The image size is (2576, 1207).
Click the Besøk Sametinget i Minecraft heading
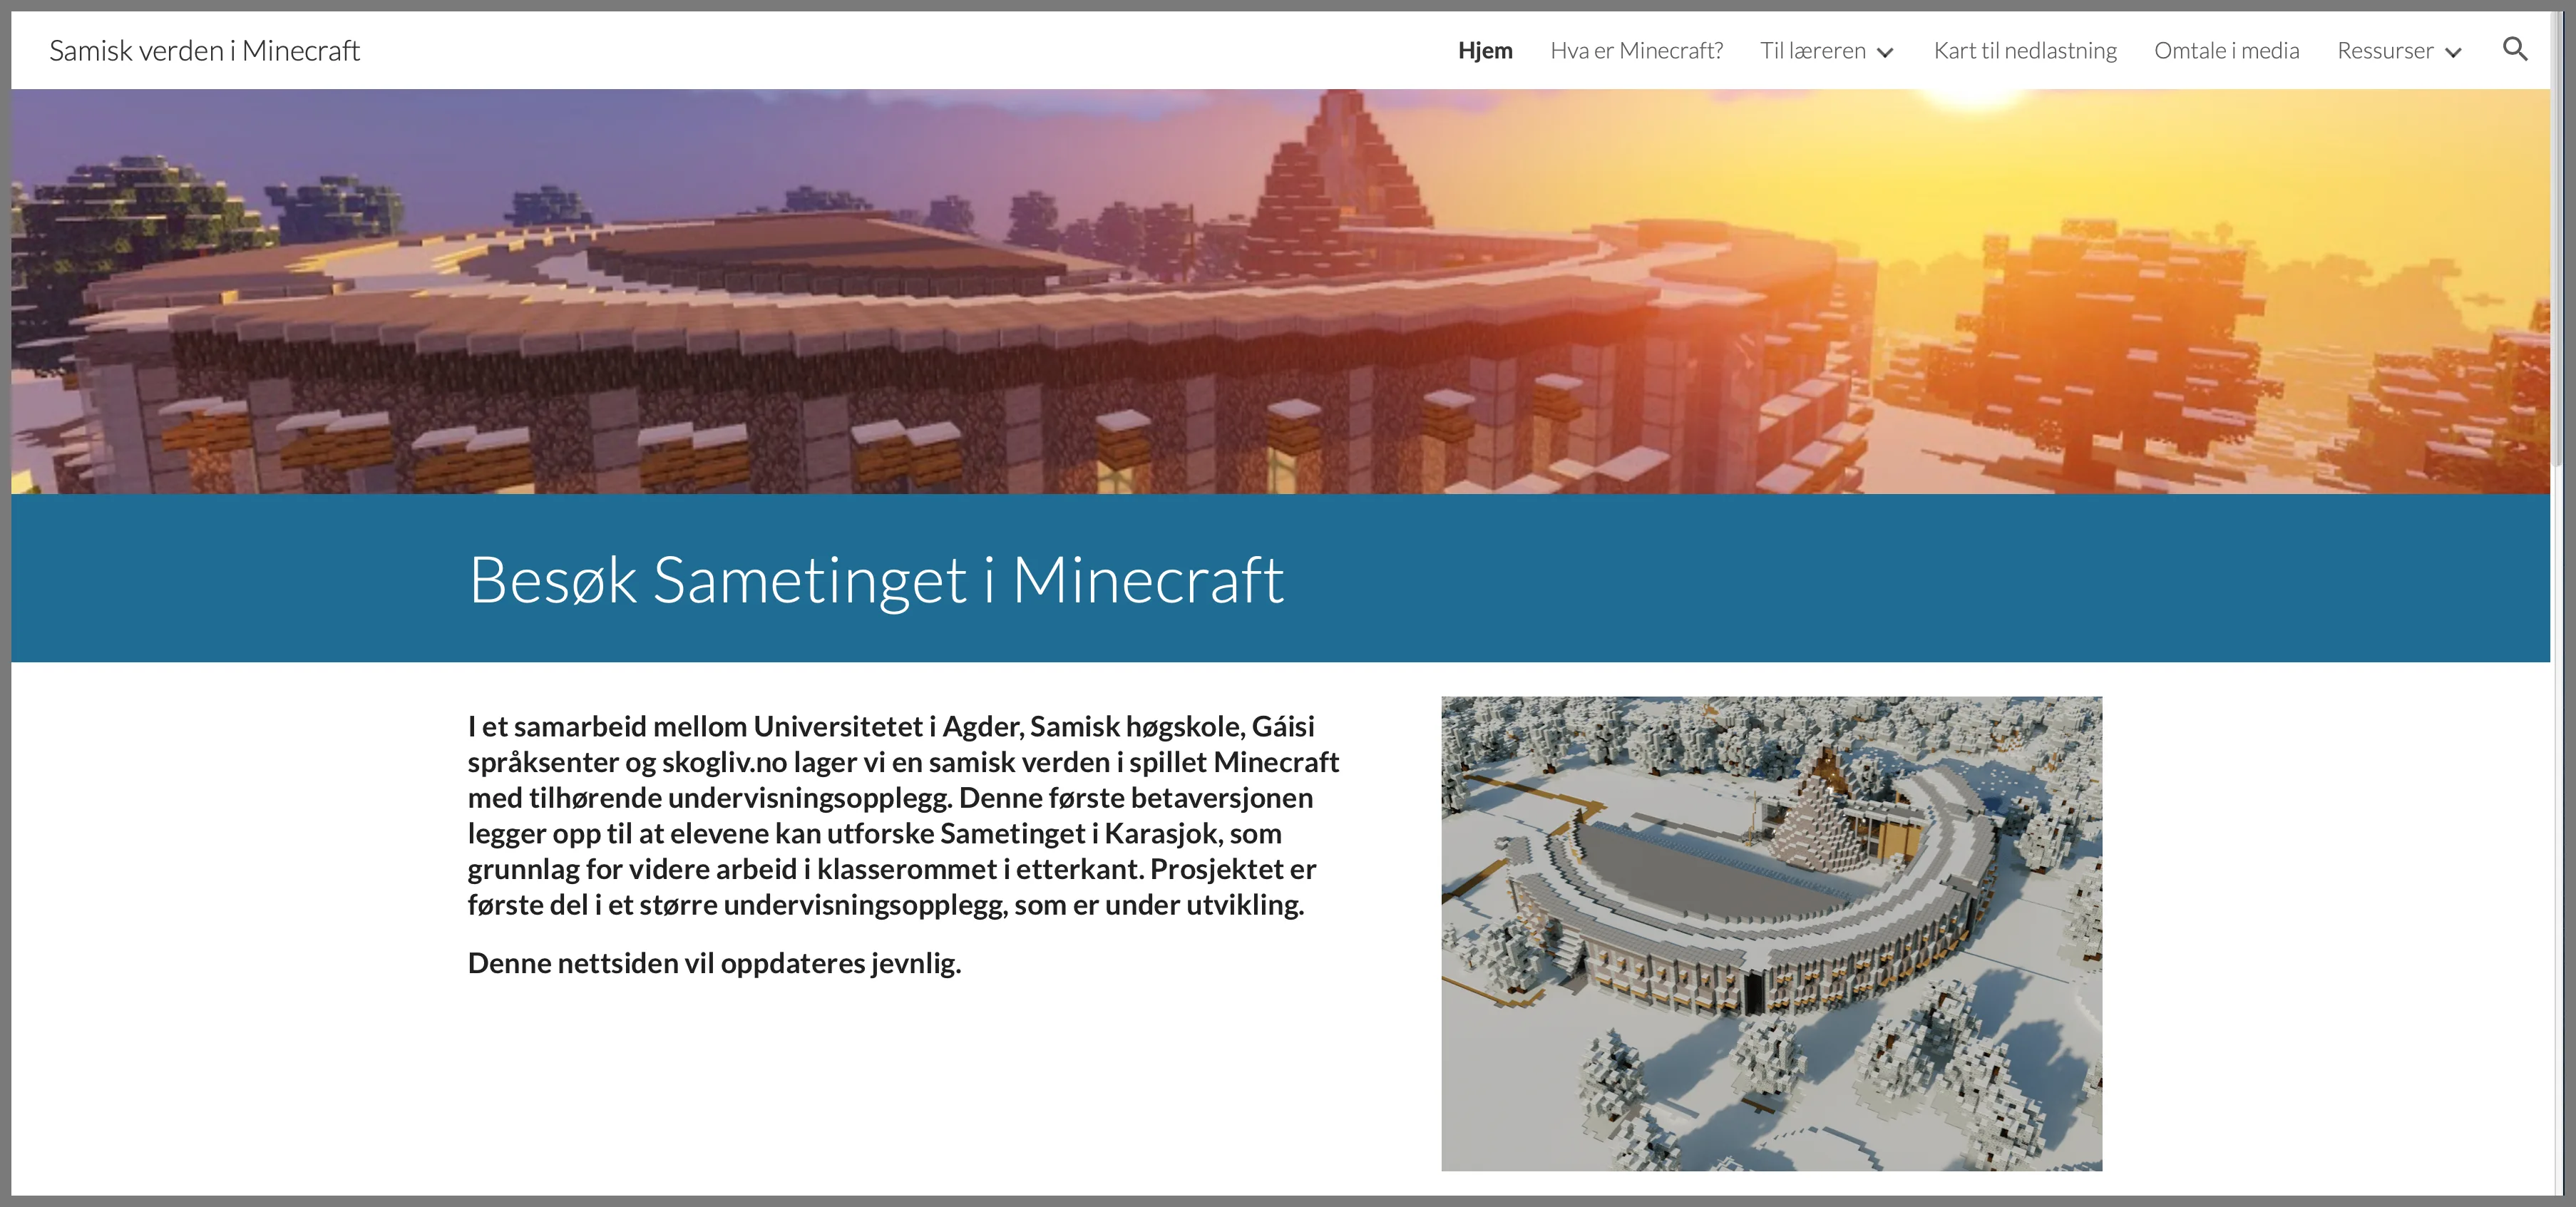coord(876,580)
